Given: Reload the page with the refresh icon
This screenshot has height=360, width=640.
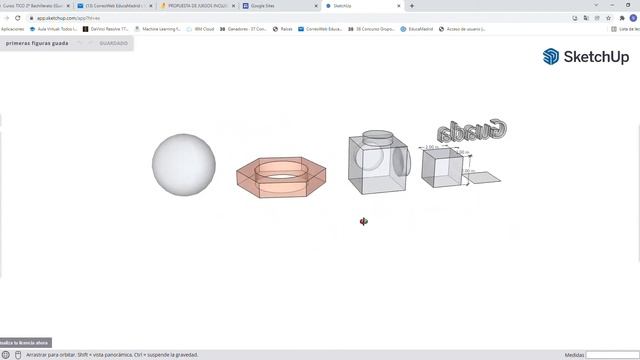Looking at the screenshot, I should [x=18, y=18].
